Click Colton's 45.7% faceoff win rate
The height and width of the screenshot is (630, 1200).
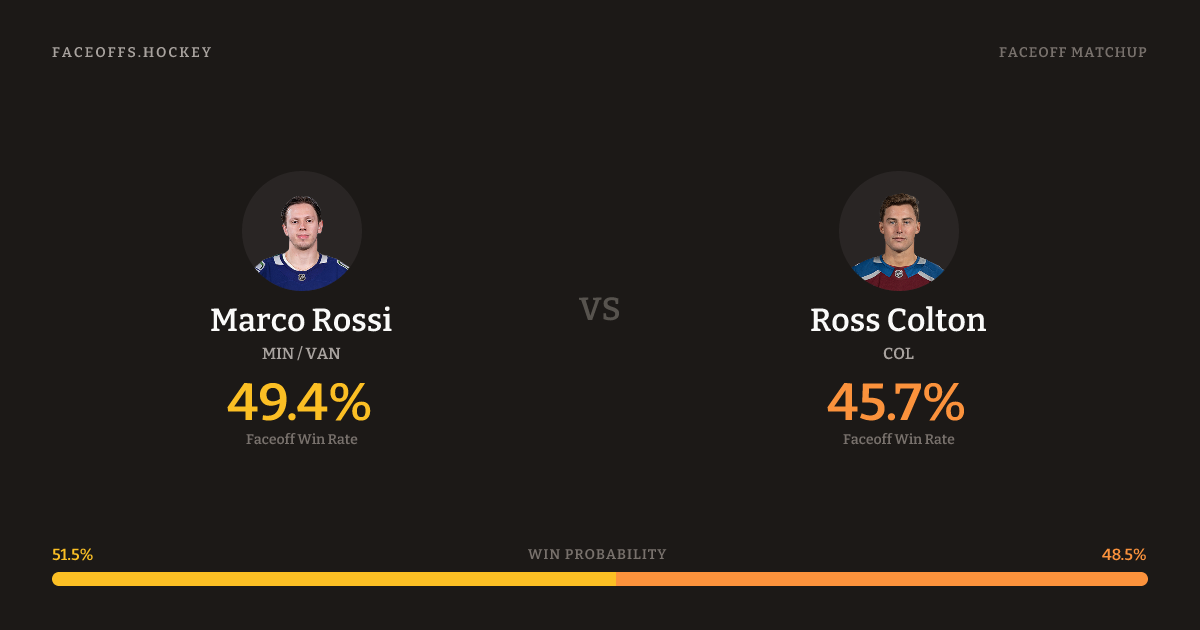[x=896, y=402]
